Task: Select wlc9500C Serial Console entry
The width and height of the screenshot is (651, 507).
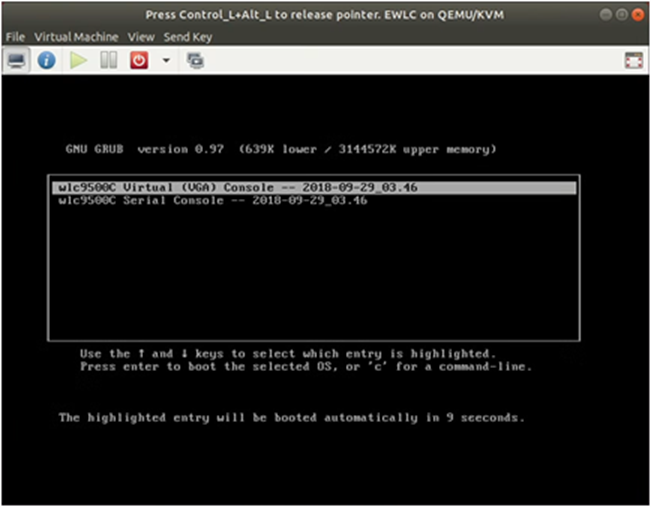Action: (213, 201)
